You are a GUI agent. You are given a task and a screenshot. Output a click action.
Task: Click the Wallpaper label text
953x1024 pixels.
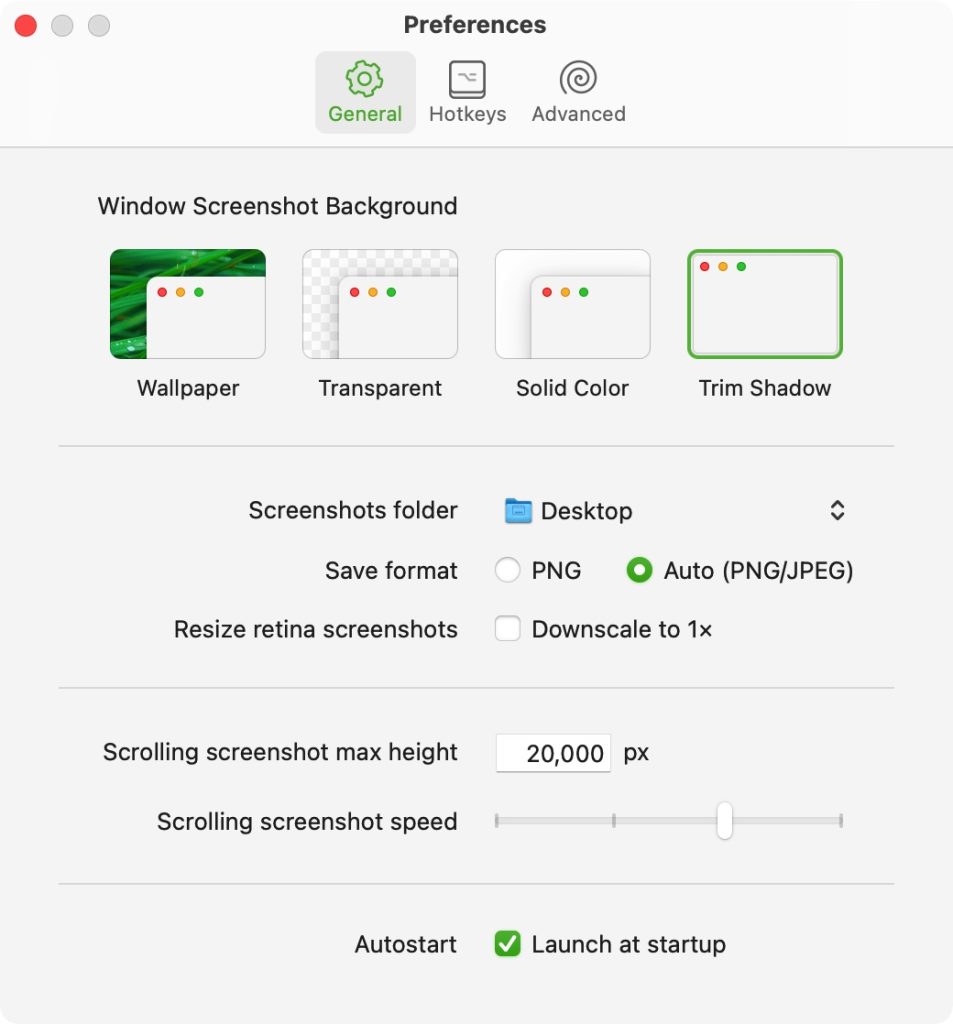(187, 388)
